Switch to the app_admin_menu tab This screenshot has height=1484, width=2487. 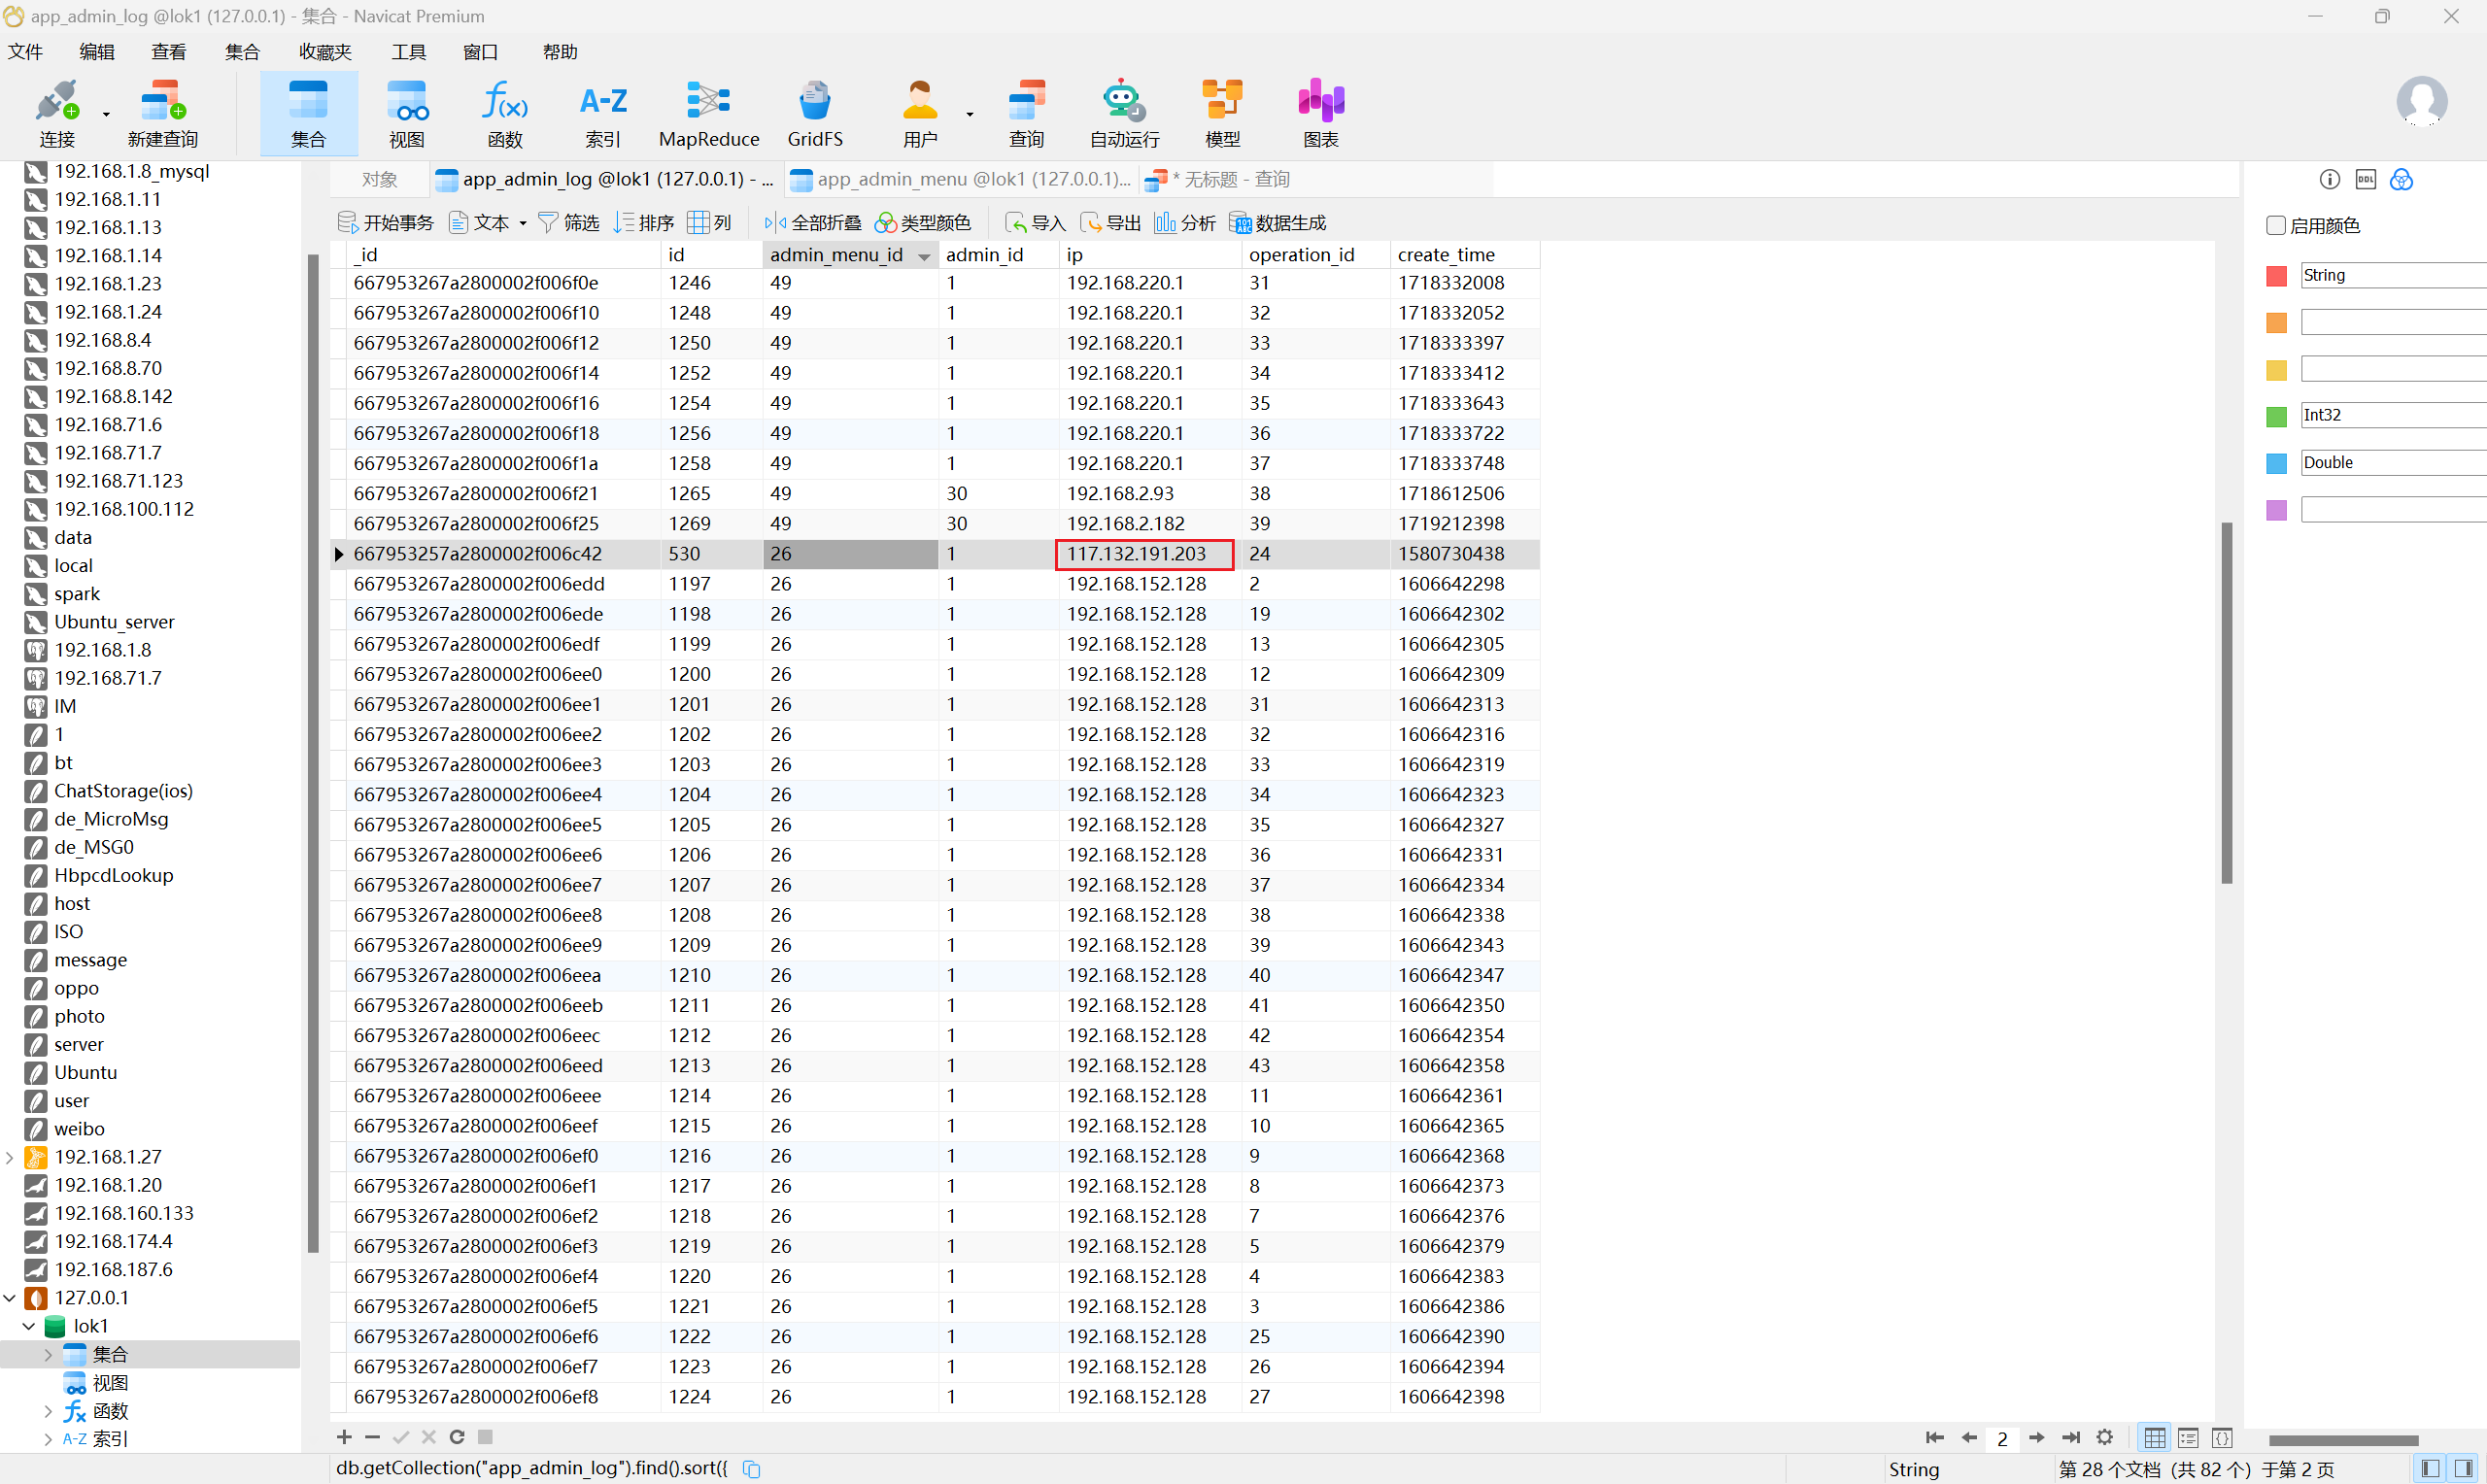coord(961,179)
